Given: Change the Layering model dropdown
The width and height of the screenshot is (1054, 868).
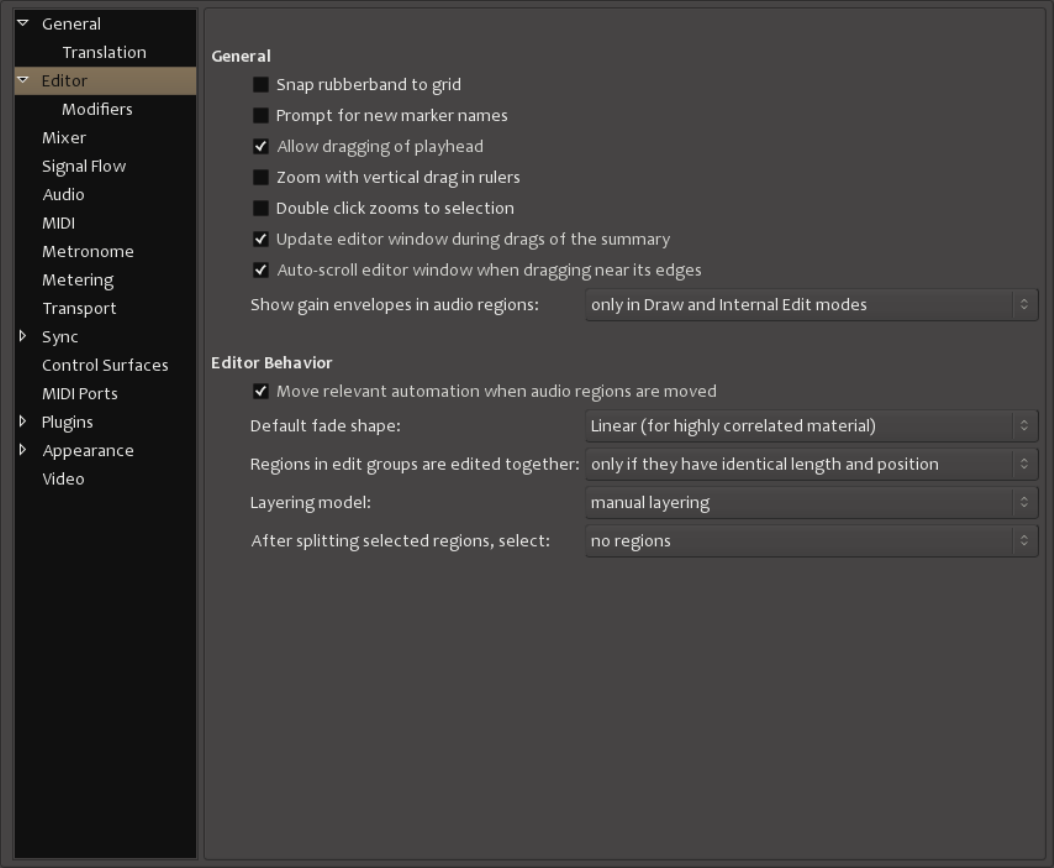Looking at the screenshot, I should click(x=811, y=503).
